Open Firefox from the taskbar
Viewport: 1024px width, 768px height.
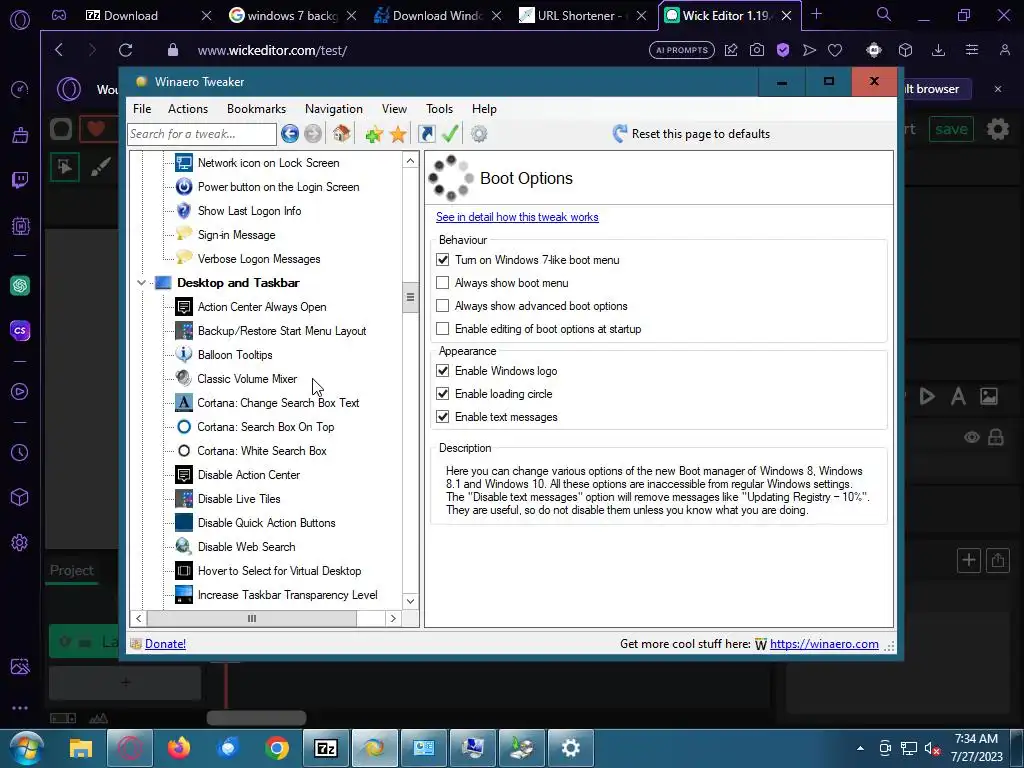point(178,748)
